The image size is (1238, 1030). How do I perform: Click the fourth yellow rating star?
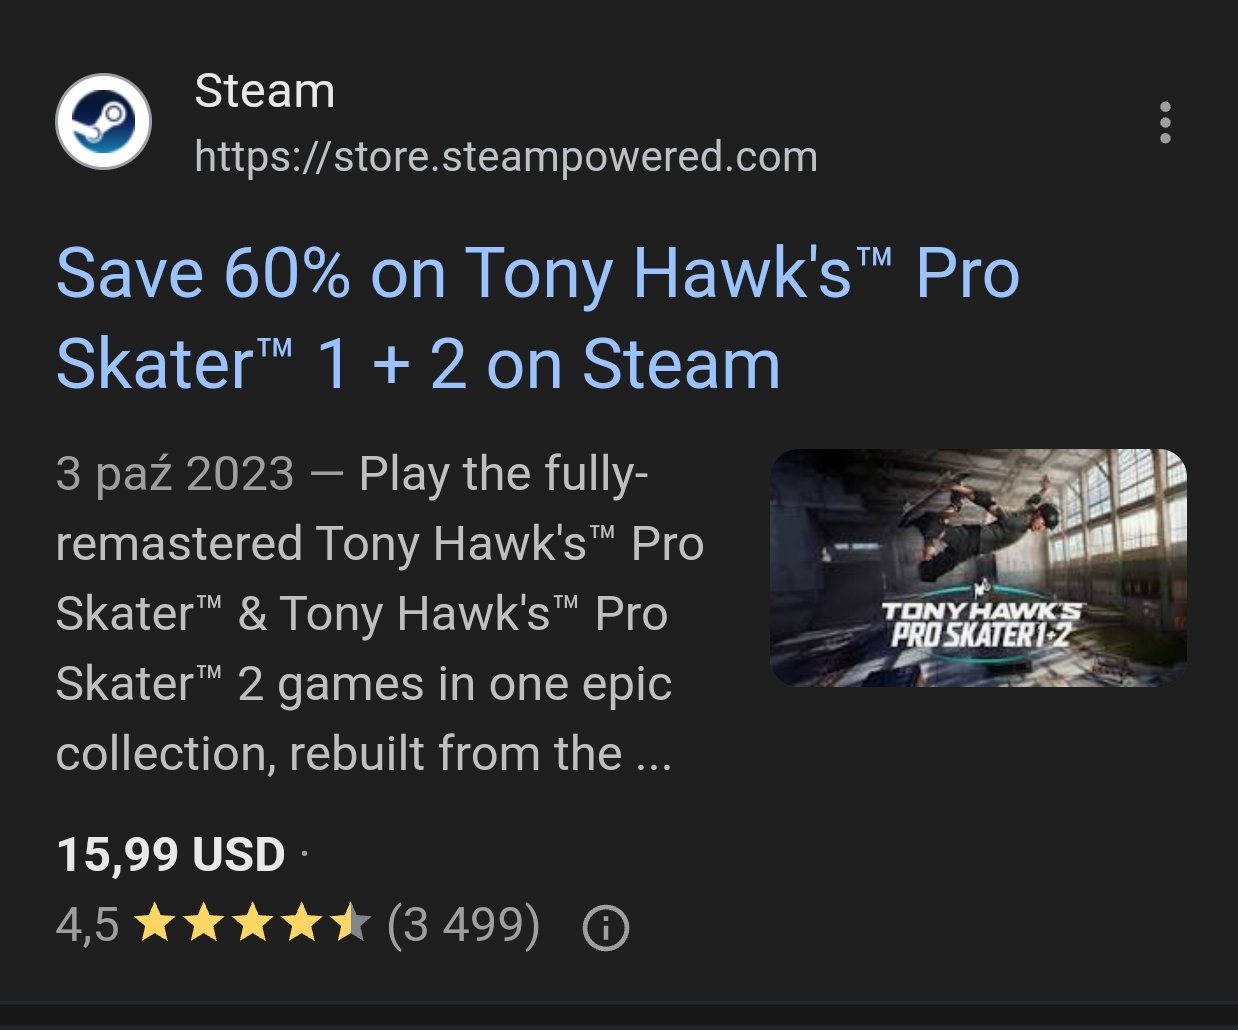point(301,923)
